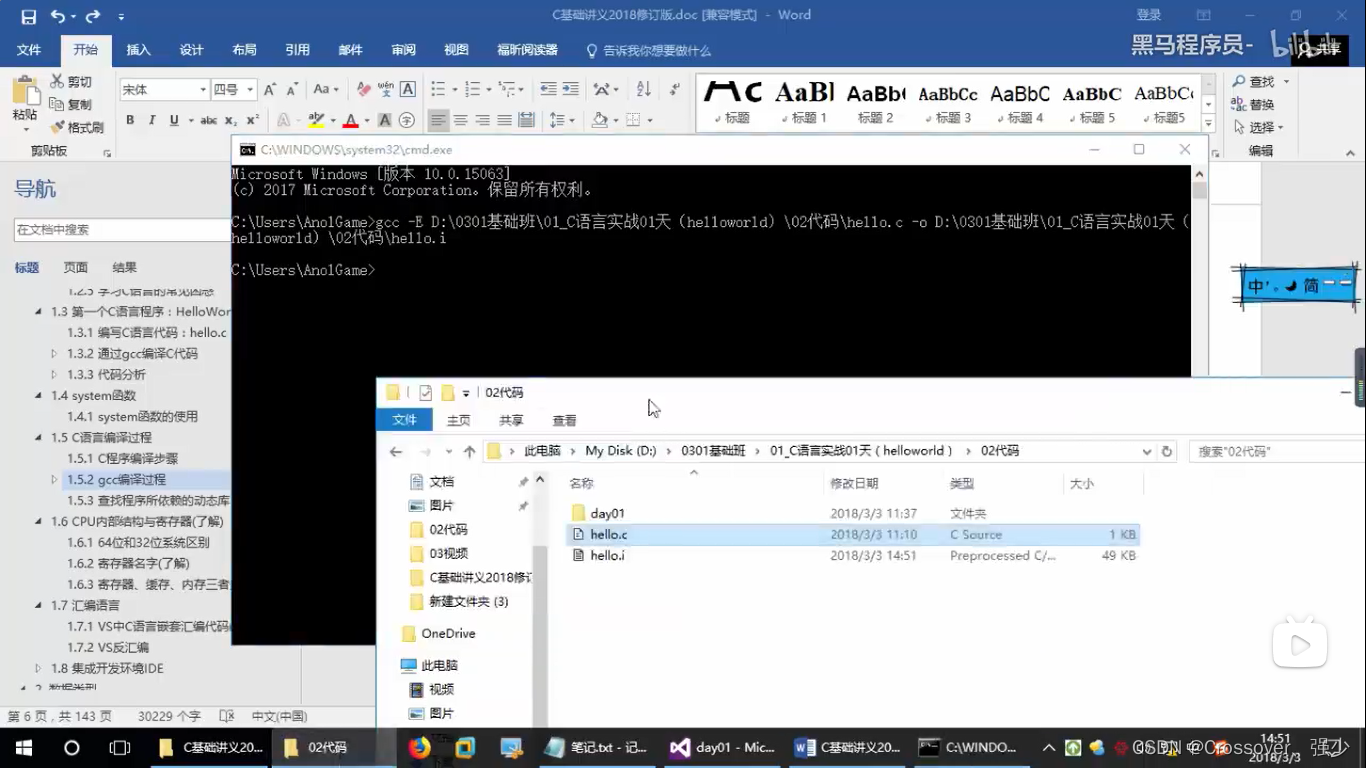Open the font name dropdown (宋体)
Viewport: 1366px width, 768px height.
203,89
